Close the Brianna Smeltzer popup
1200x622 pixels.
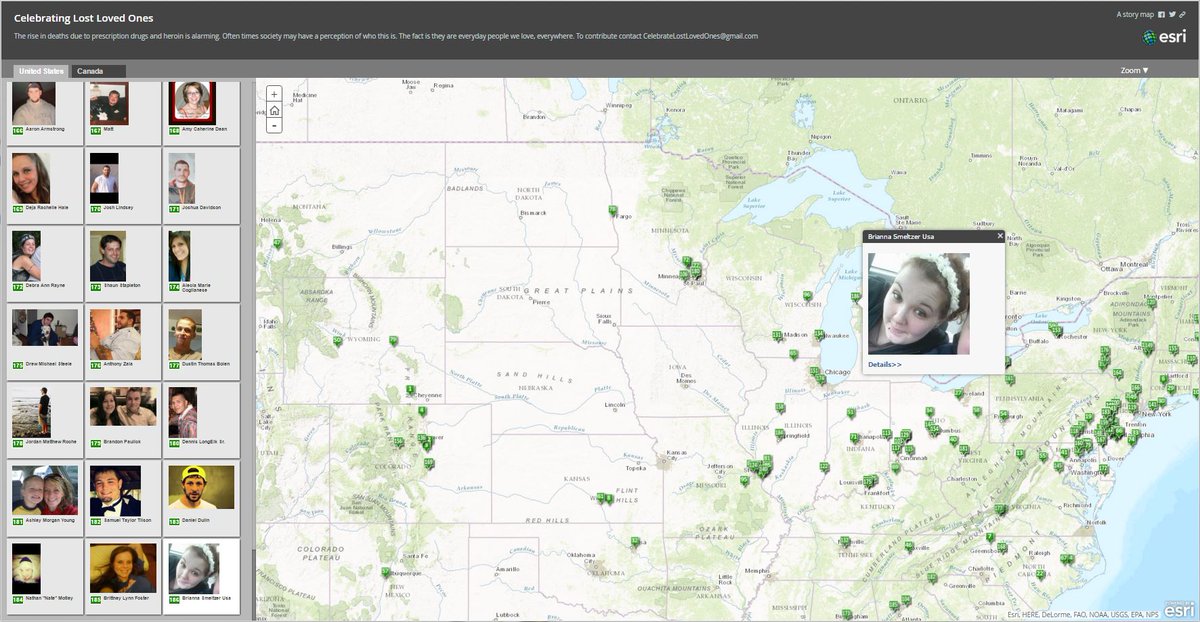(x=999, y=236)
